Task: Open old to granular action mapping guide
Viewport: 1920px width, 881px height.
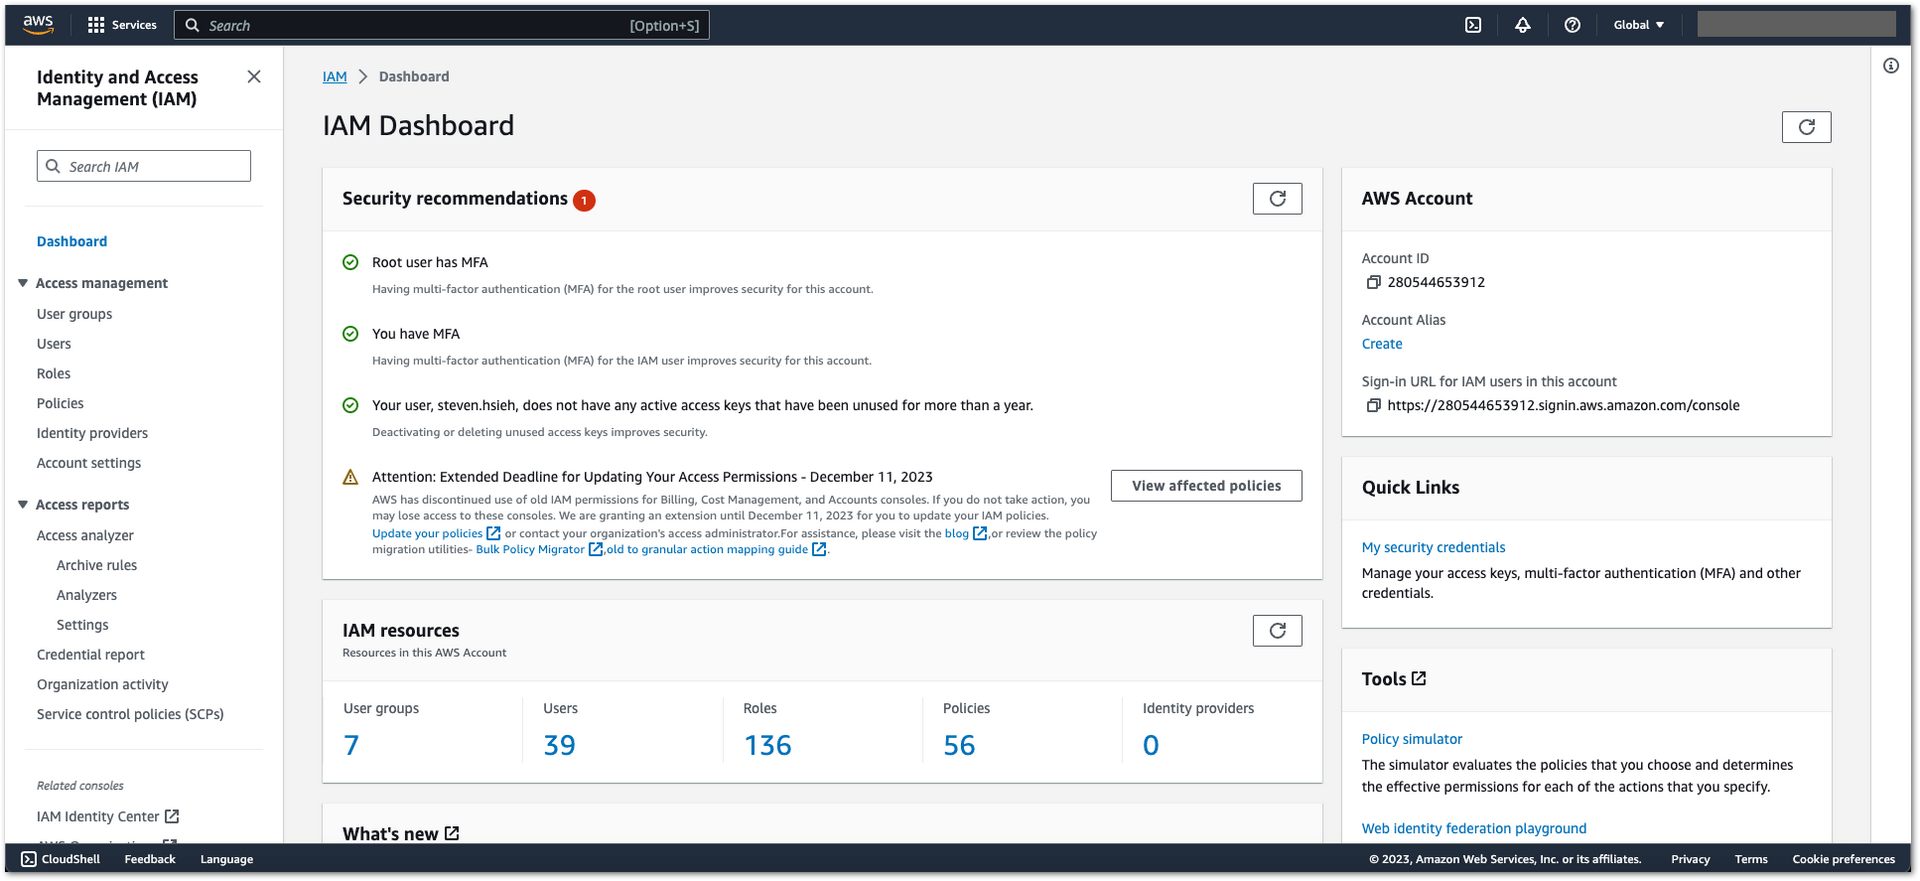Action: pyautogui.click(x=707, y=549)
